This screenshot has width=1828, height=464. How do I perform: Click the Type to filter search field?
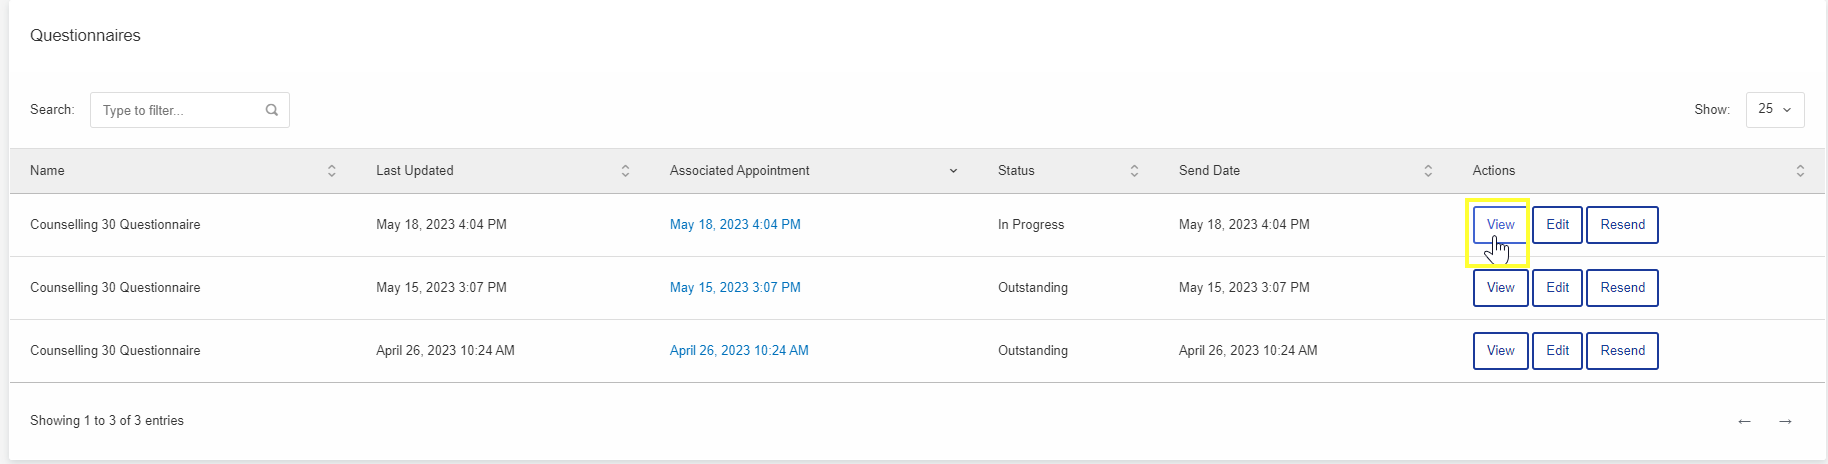[190, 110]
